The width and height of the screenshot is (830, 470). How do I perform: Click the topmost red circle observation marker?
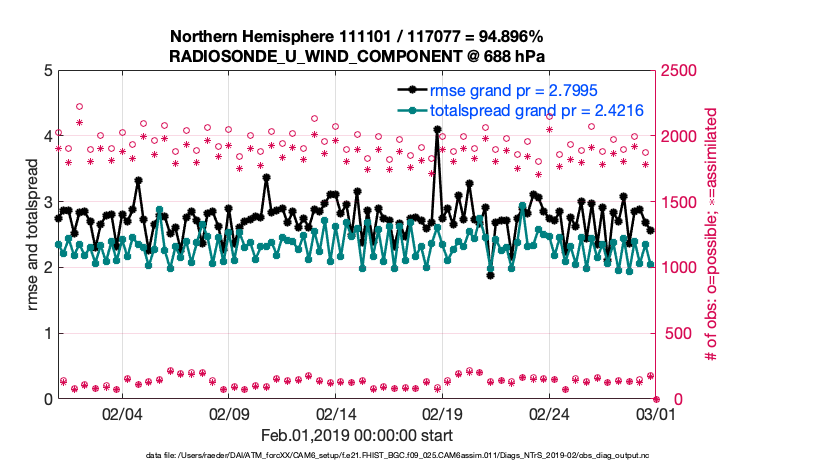[79, 106]
